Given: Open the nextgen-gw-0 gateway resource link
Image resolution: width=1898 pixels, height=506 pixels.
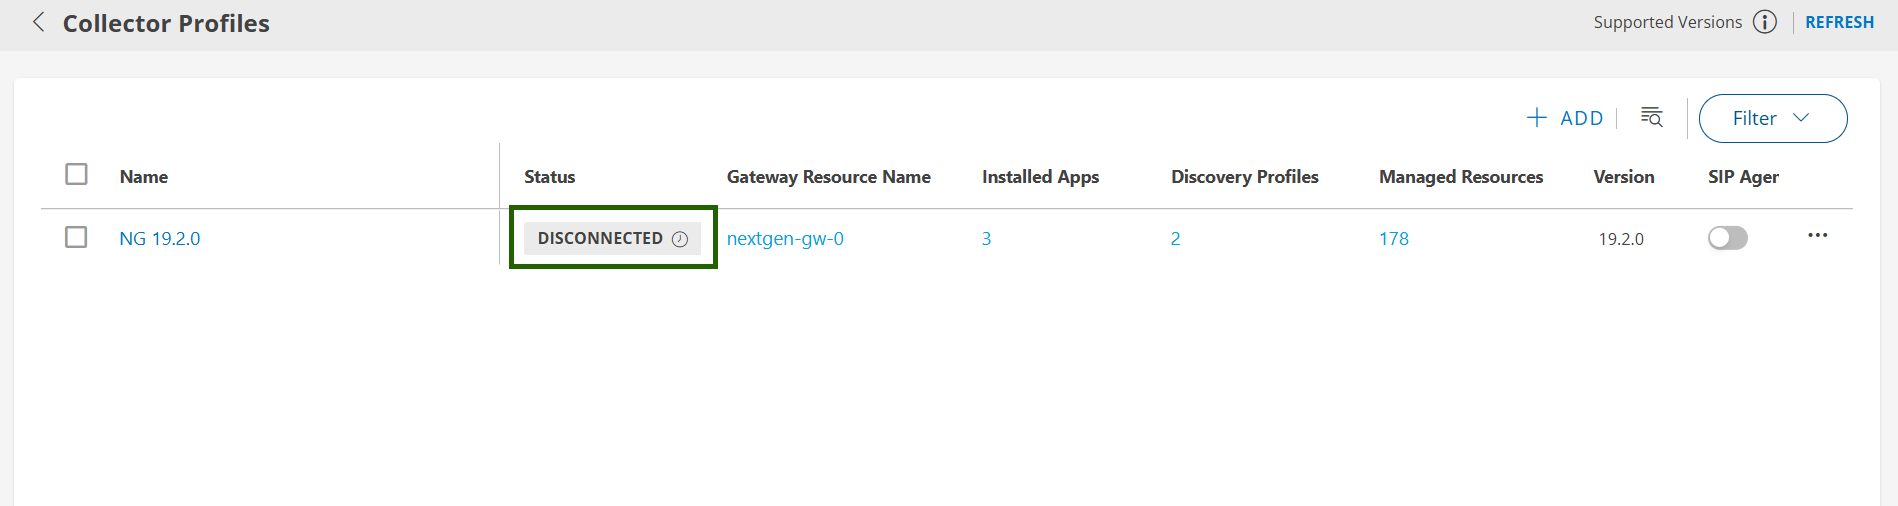Looking at the screenshot, I should click(785, 239).
